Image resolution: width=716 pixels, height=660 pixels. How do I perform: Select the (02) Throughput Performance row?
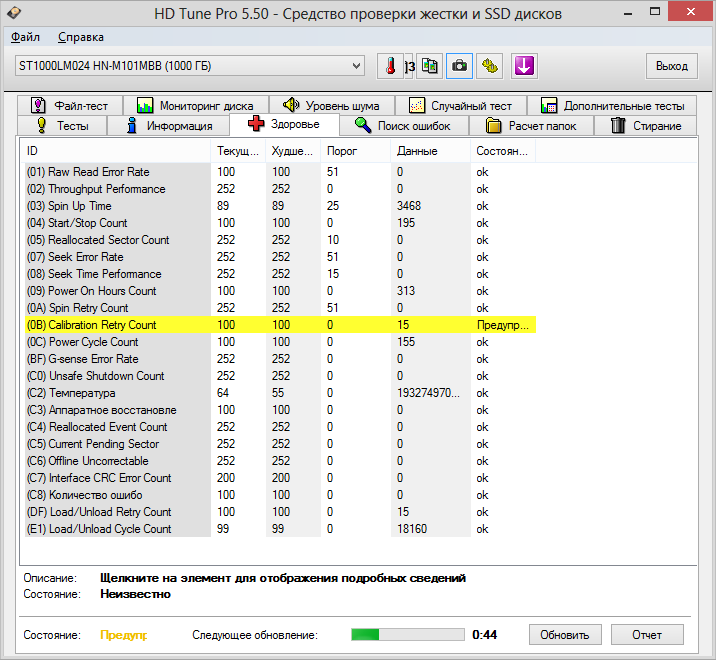pyautogui.click(x=280, y=189)
